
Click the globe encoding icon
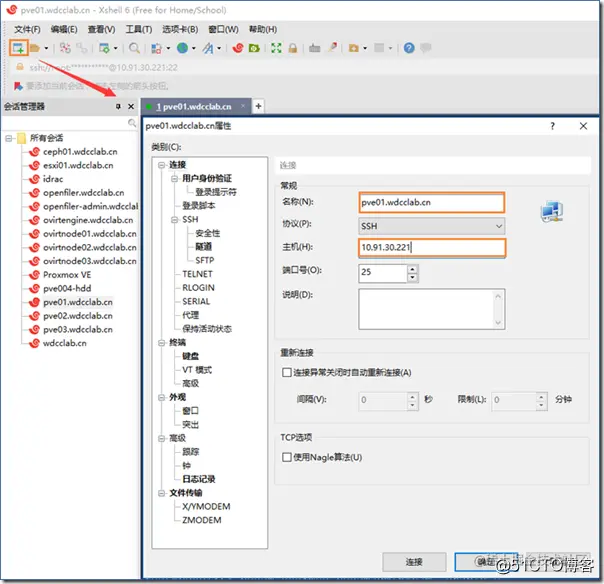(x=182, y=48)
